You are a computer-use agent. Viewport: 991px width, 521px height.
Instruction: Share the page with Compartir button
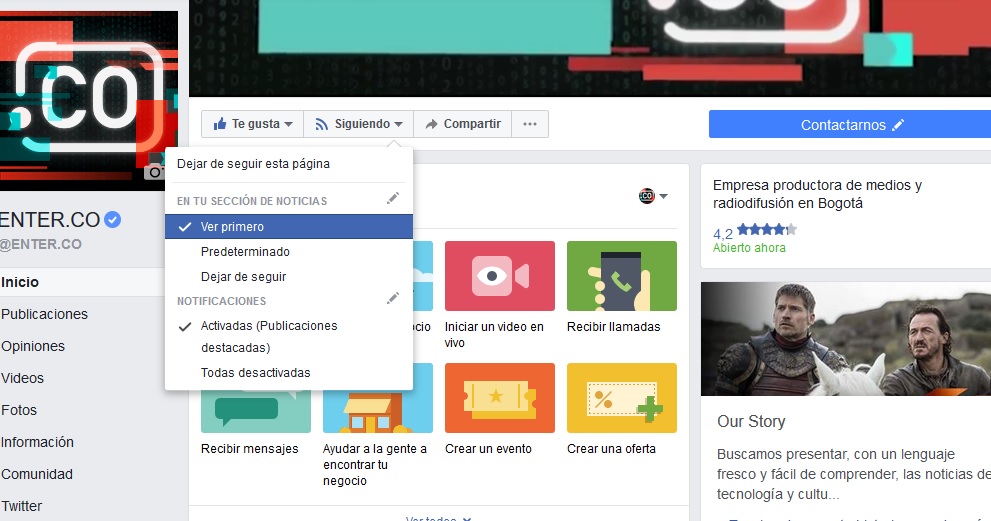463,124
